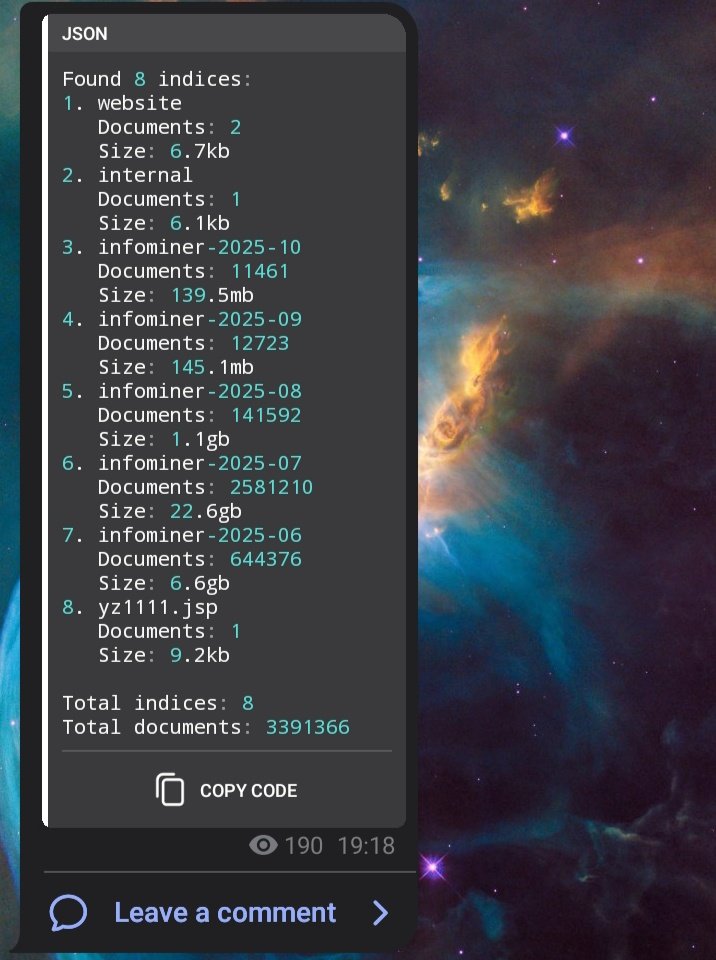
Task: Click the JSON code block header
Action: (227, 33)
